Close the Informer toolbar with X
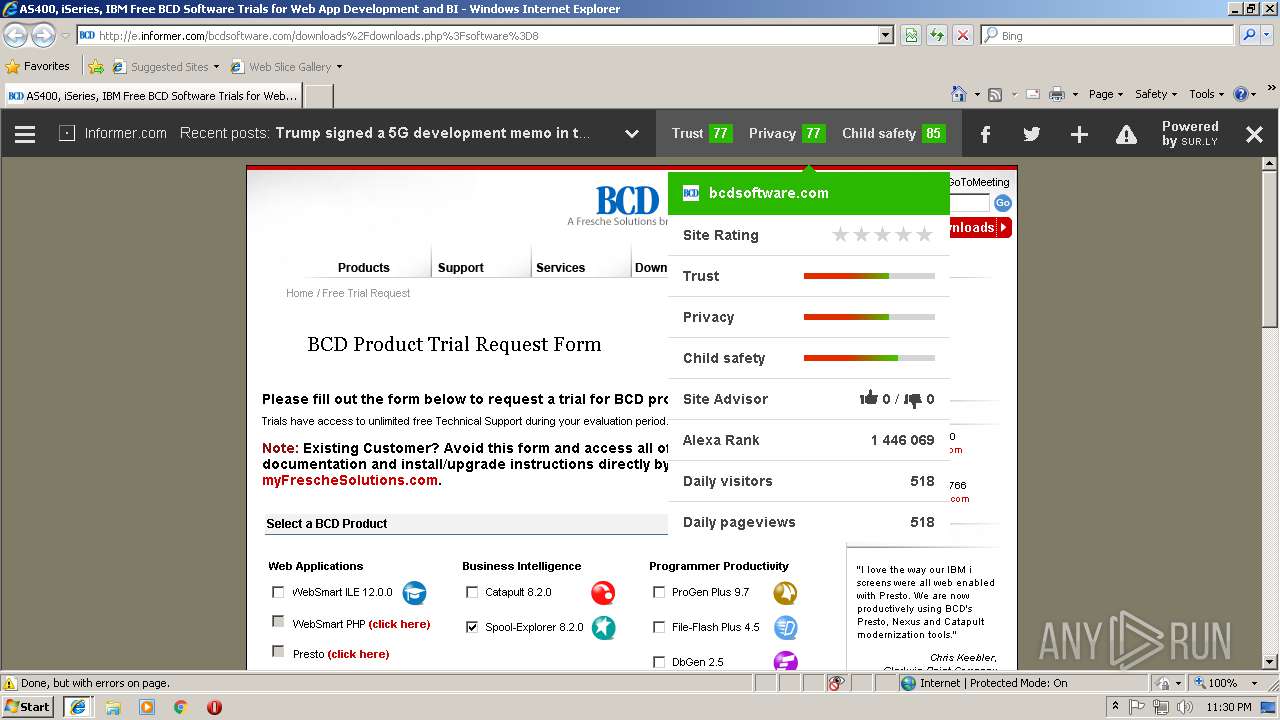This screenshot has height=720, width=1280. point(1254,134)
